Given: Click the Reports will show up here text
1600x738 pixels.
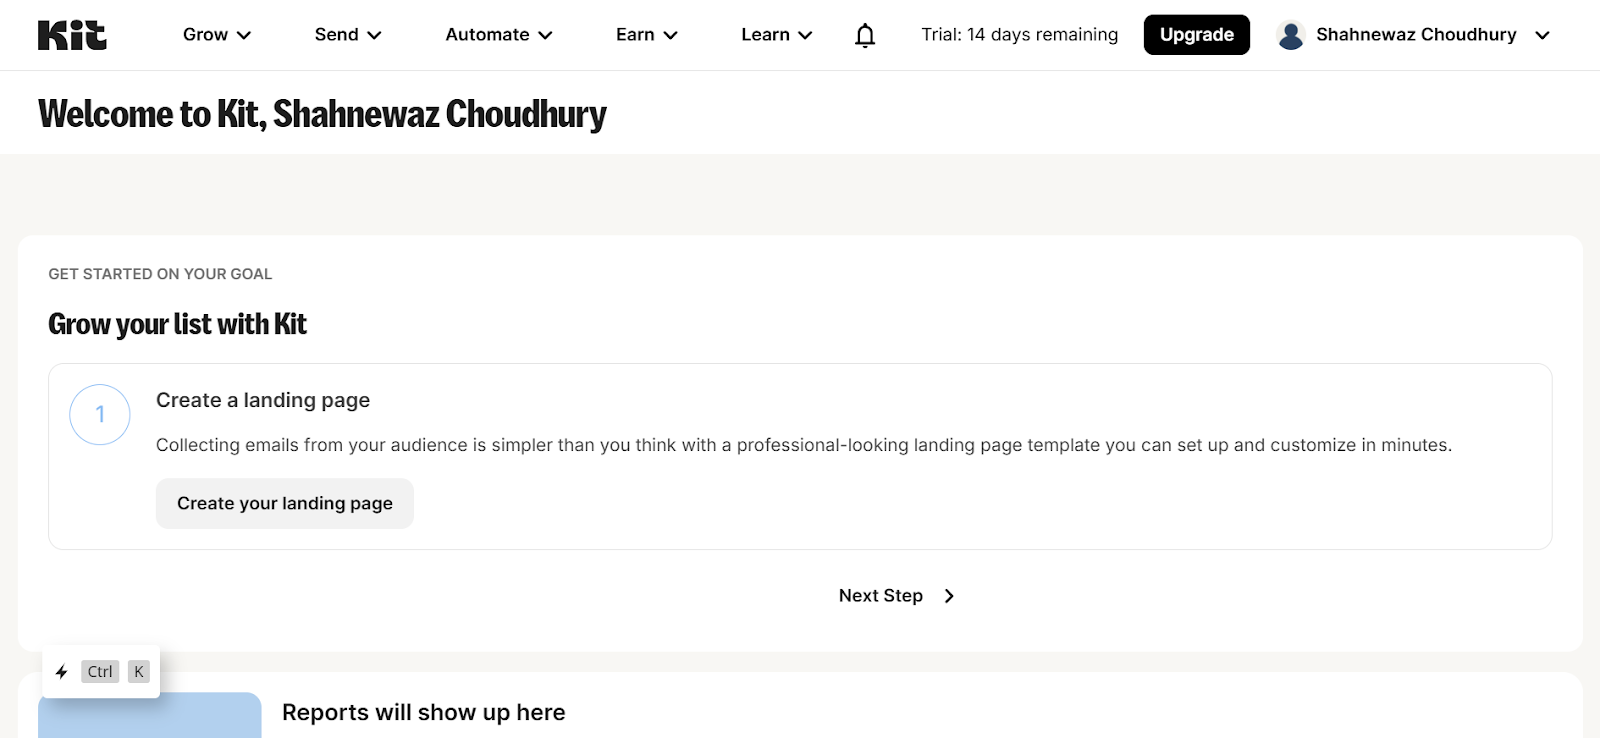Looking at the screenshot, I should [x=424, y=712].
